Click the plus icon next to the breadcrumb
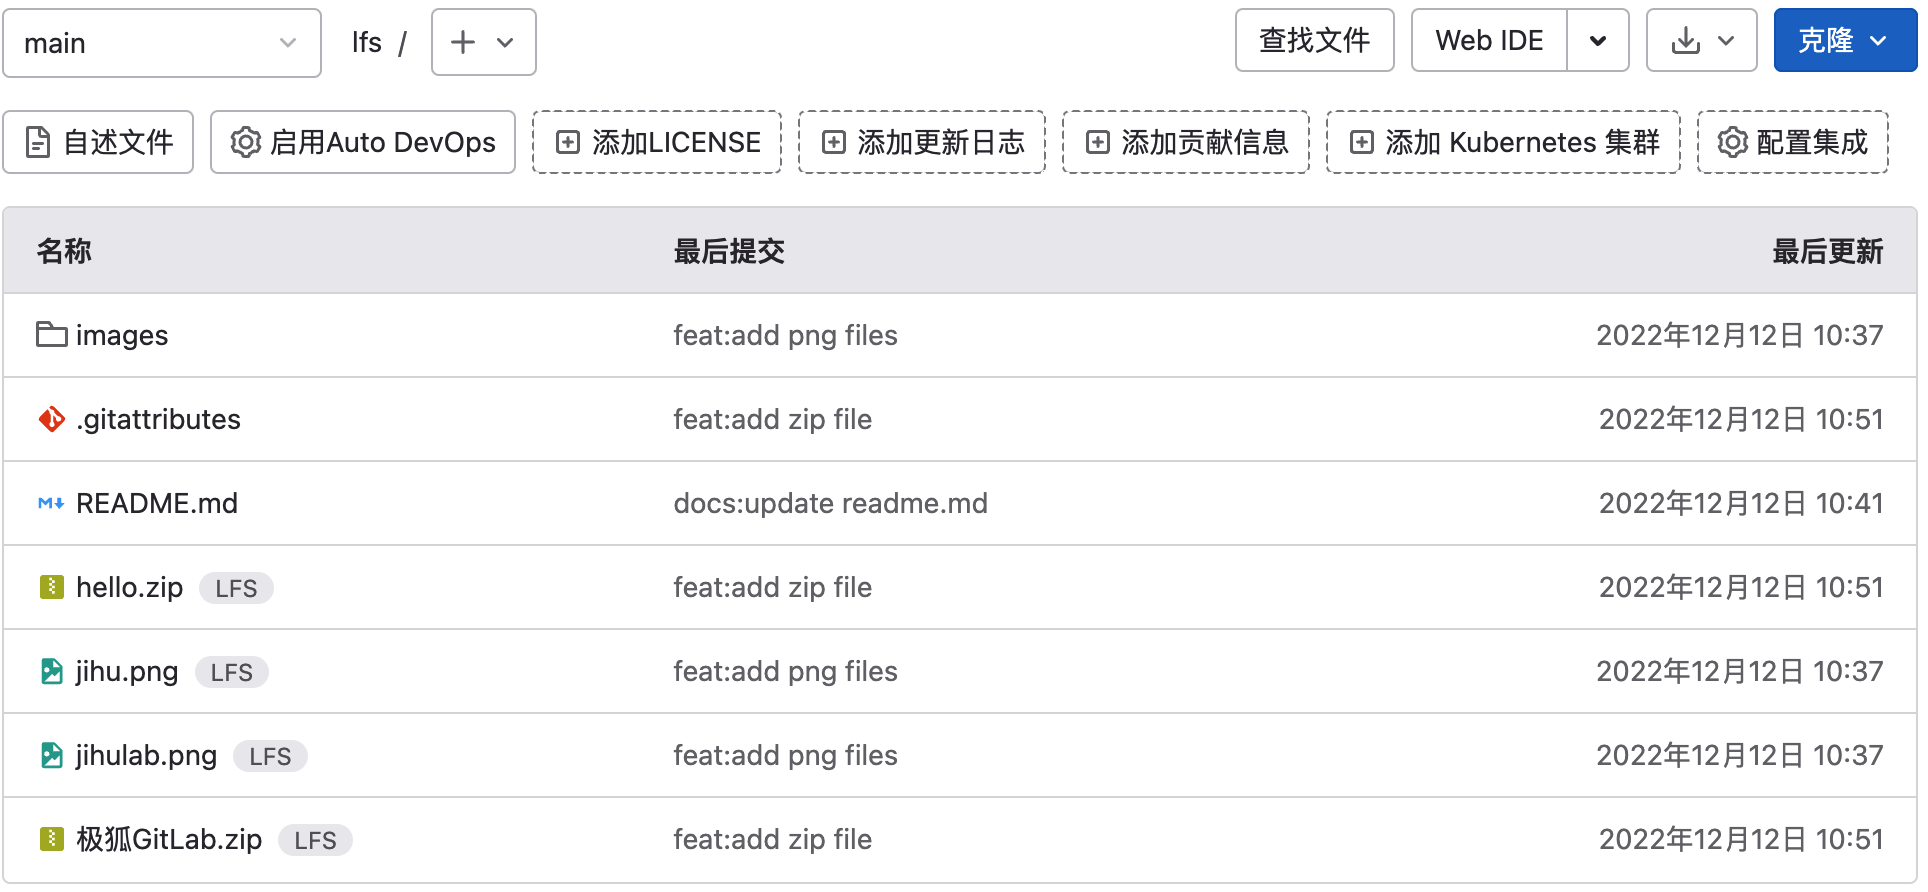This screenshot has height=892, width=1928. 461,42
